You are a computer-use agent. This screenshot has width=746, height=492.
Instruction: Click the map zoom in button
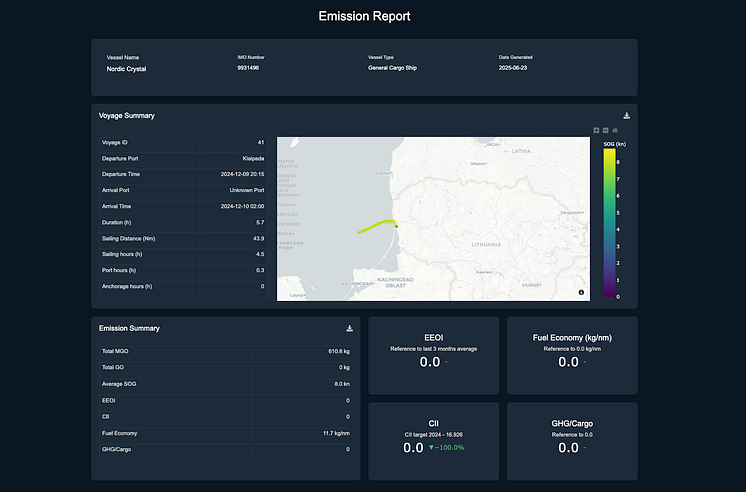[x=597, y=130]
